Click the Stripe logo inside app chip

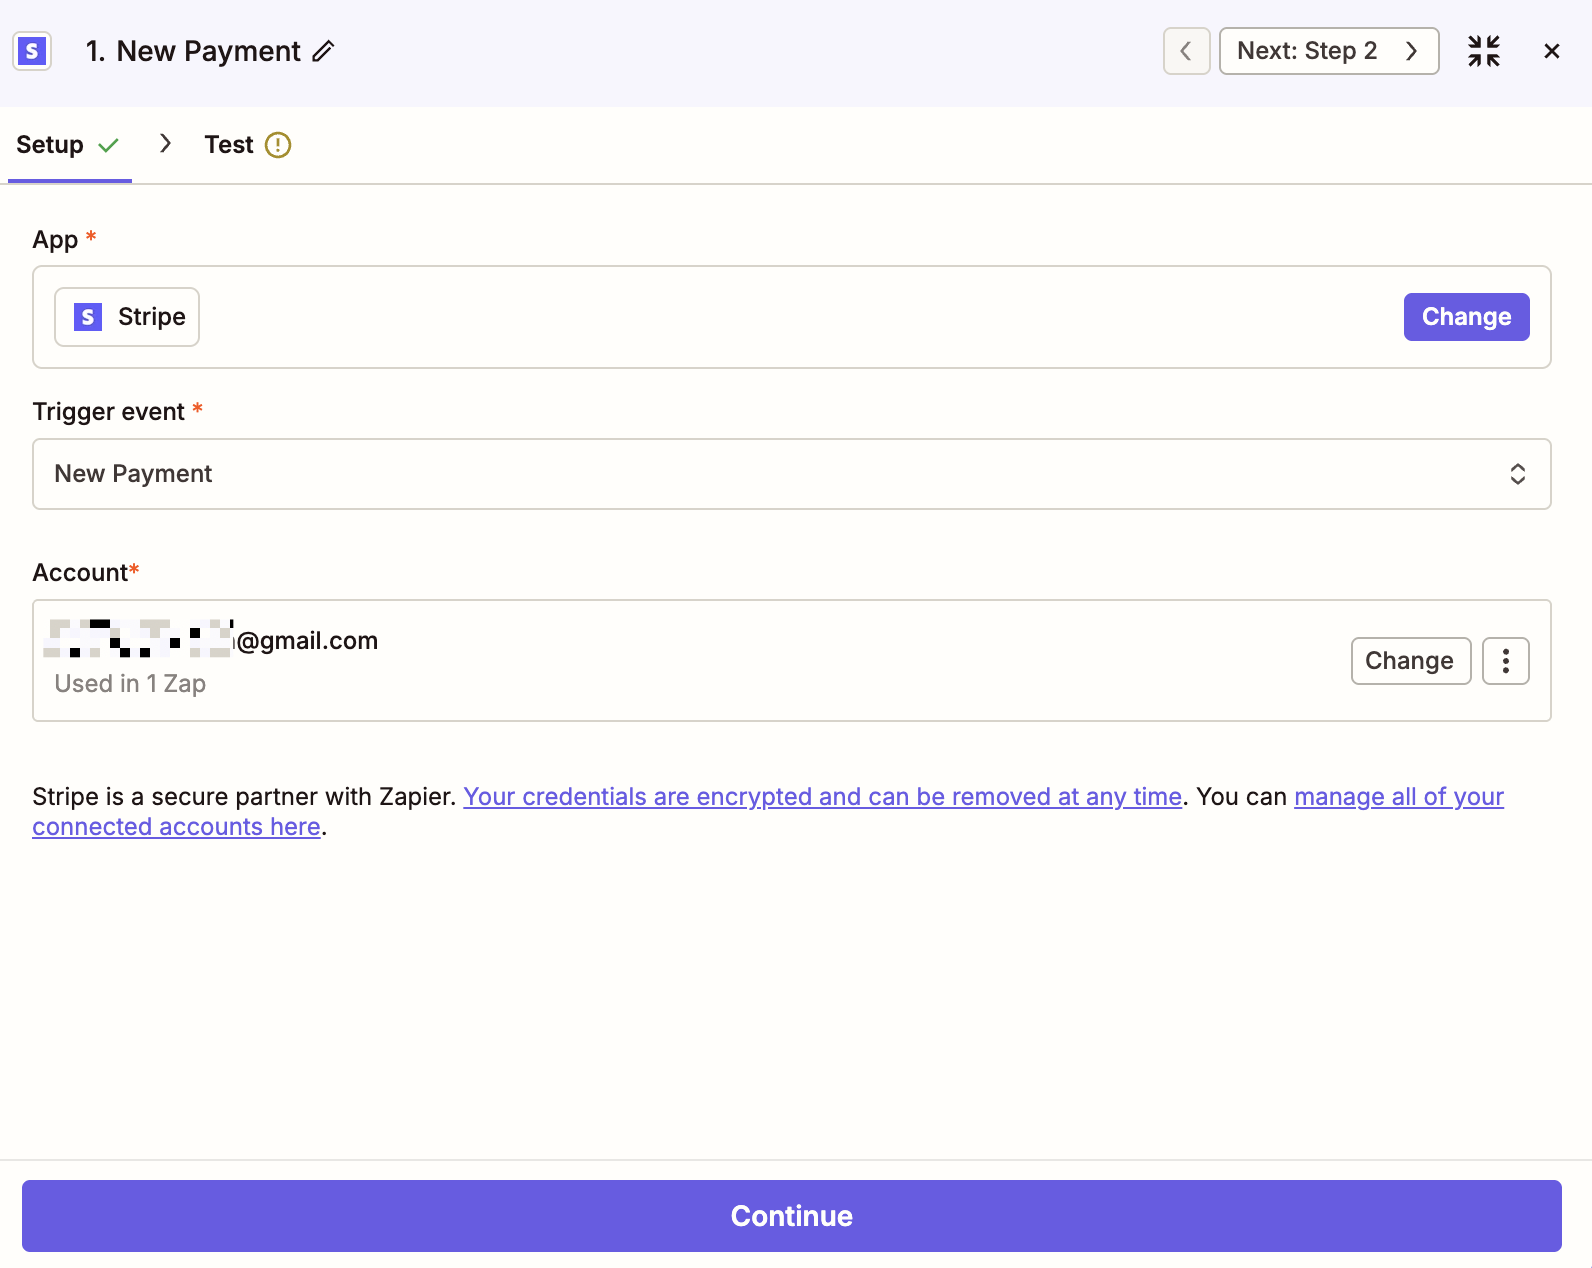[x=88, y=317]
